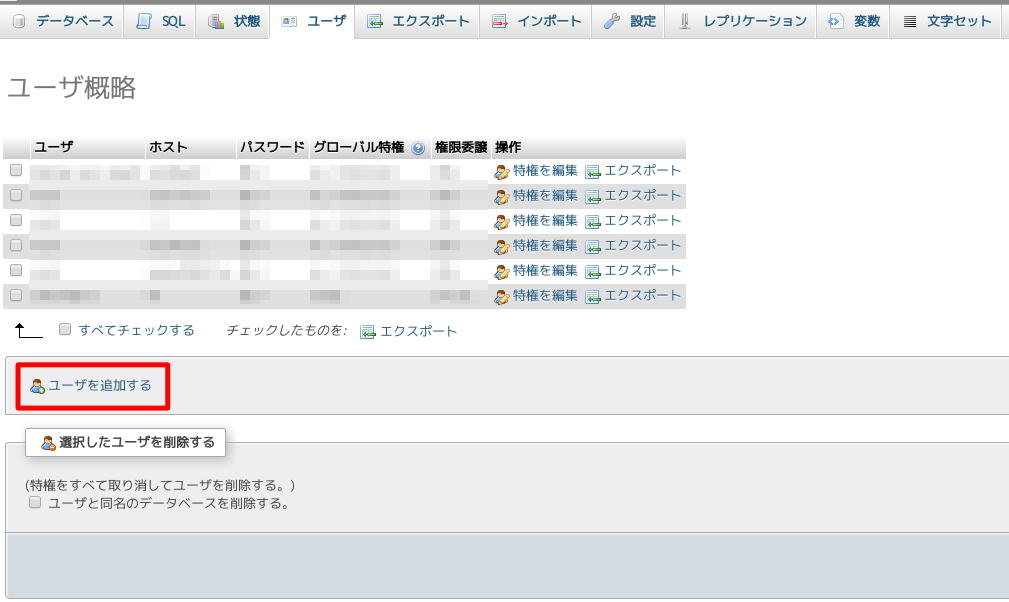The height and width of the screenshot is (602, 1009).
Task: Click the 特権を編集 icon in the third user row
Action: pyautogui.click(x=502, y=222)
